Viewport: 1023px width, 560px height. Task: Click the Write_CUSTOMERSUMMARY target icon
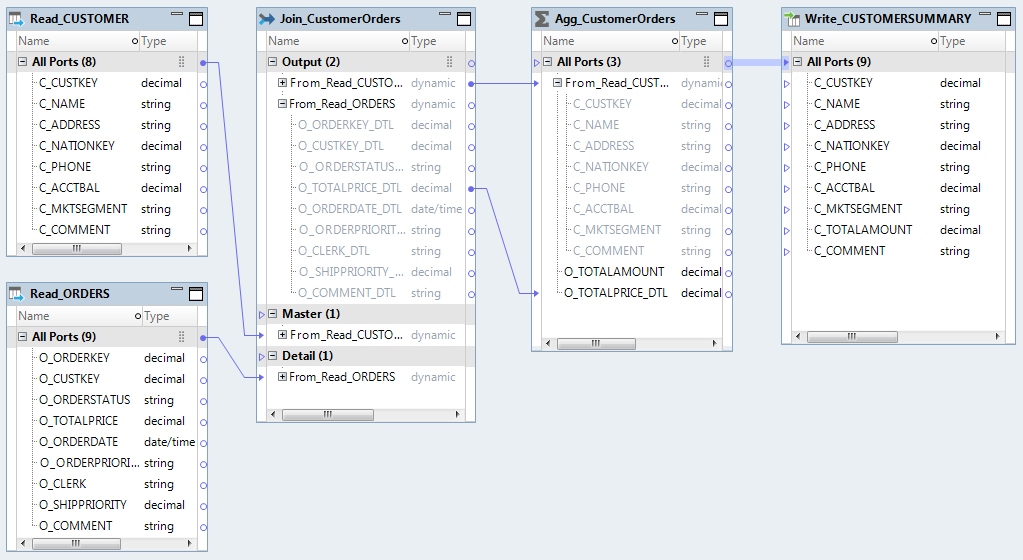point(791,19)
